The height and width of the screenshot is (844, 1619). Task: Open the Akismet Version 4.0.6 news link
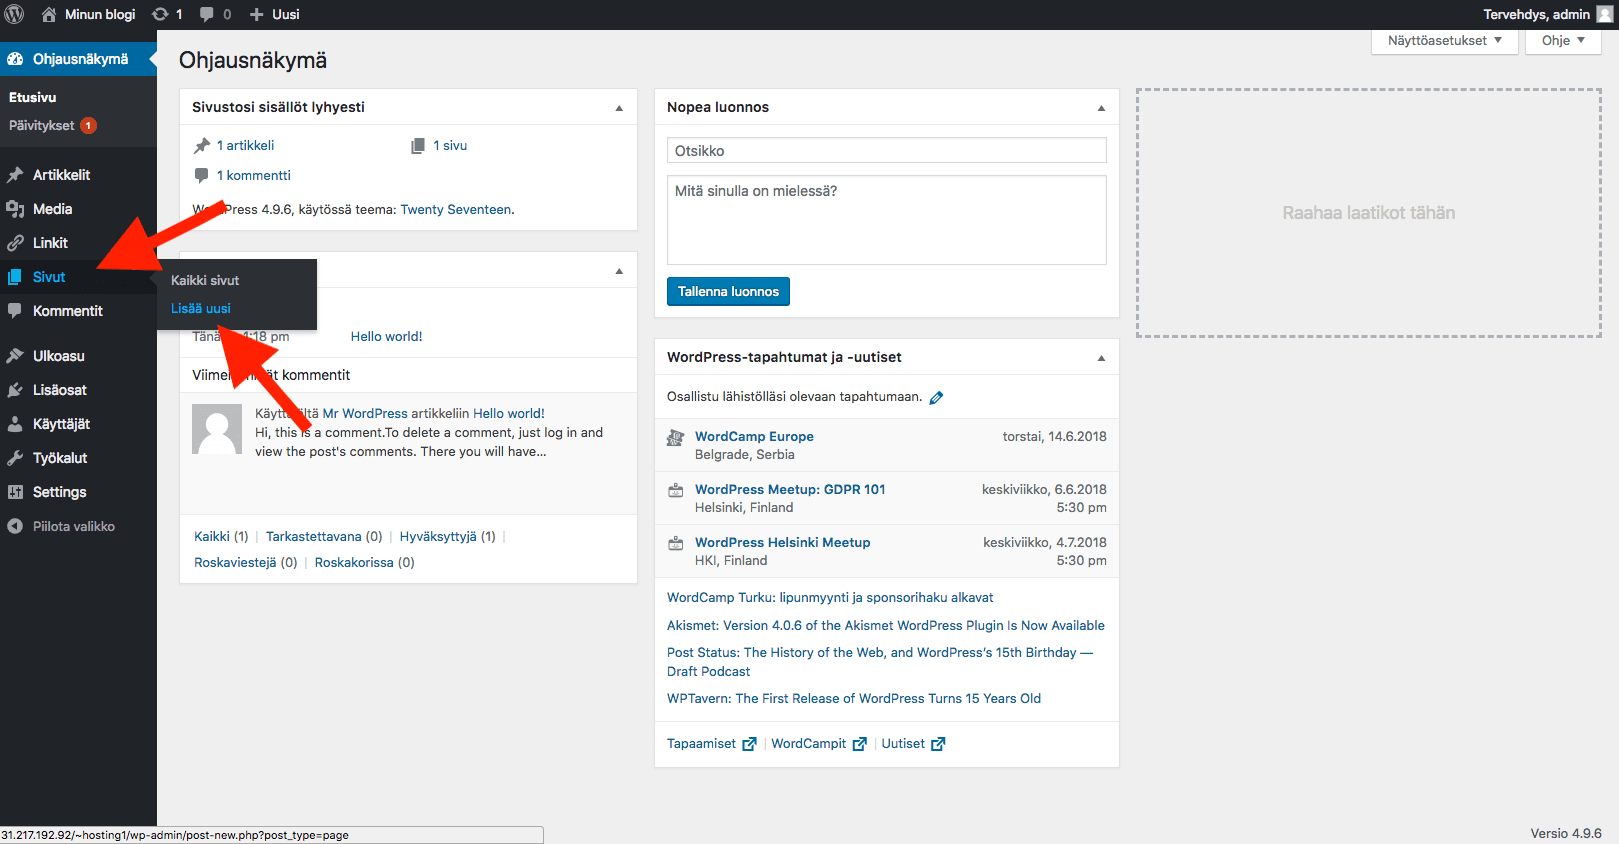pos(886,626)
